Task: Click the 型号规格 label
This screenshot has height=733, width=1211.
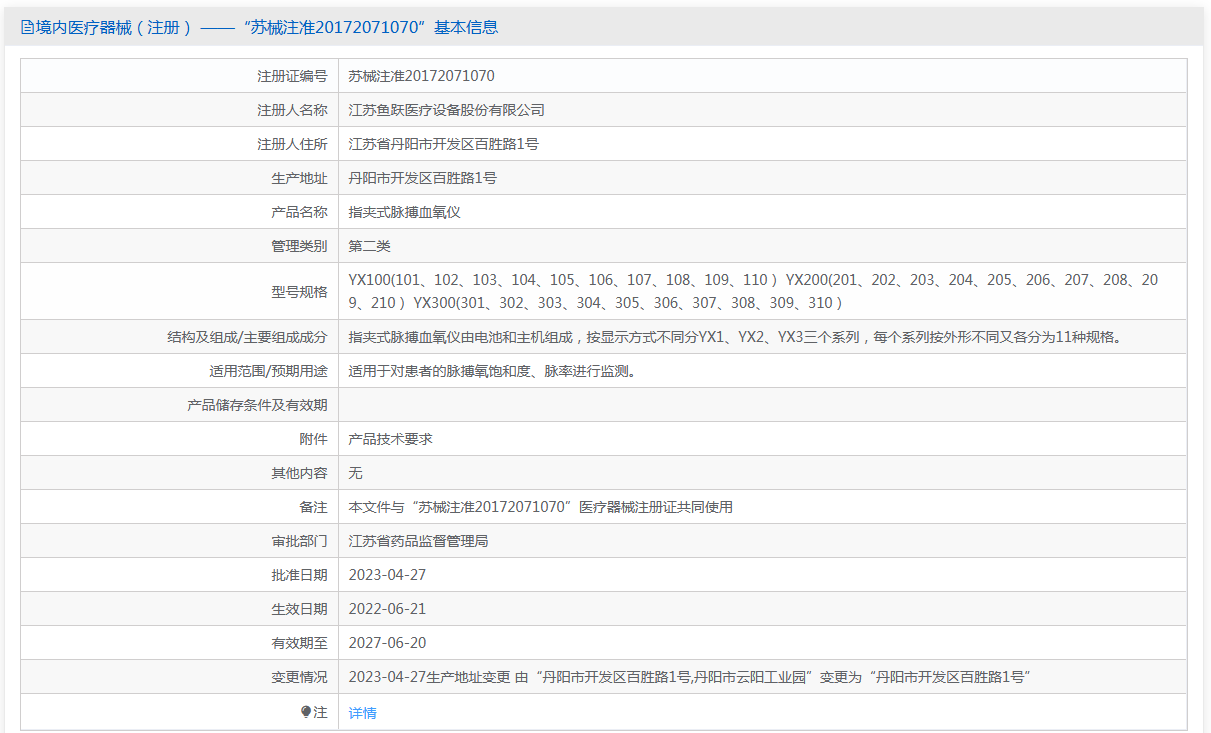Action: (x=299, y=292)
